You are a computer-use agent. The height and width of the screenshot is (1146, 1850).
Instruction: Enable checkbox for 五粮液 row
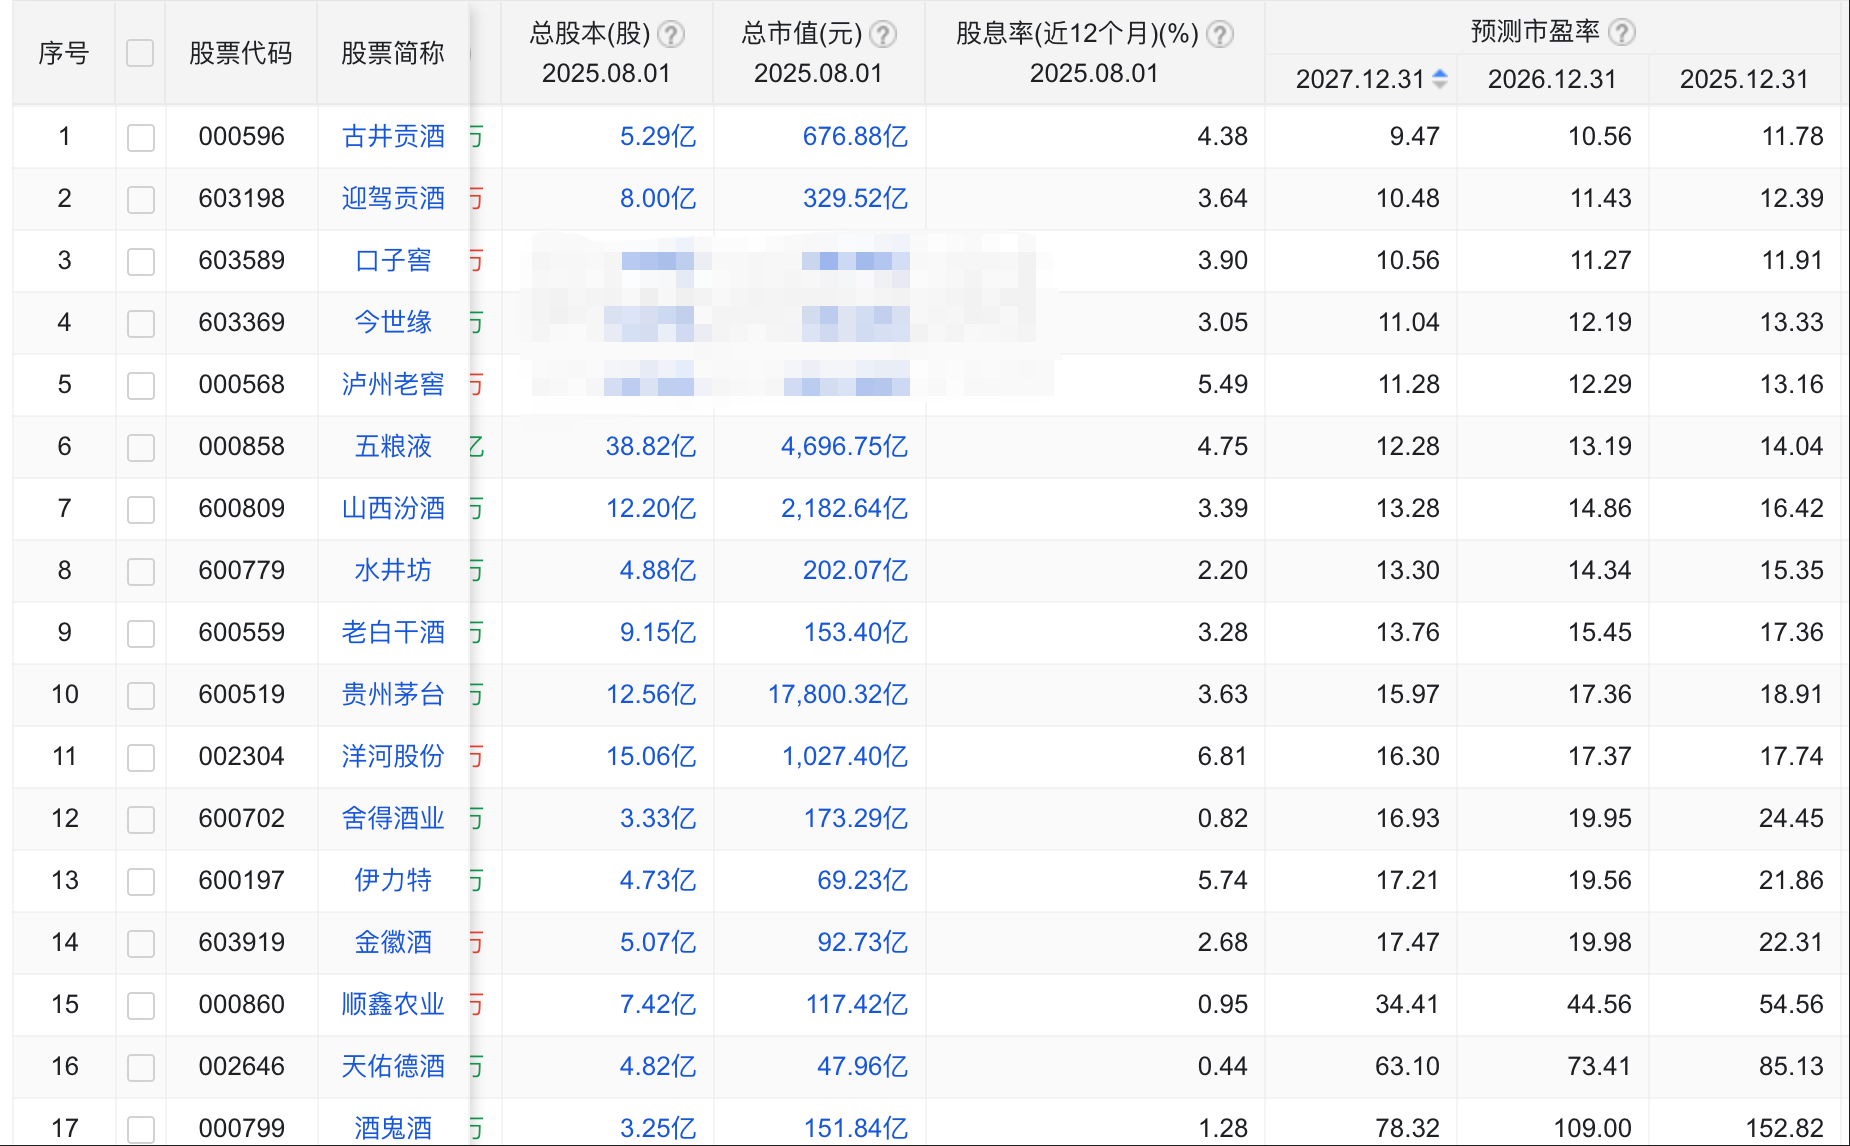(x=141, y=447)
